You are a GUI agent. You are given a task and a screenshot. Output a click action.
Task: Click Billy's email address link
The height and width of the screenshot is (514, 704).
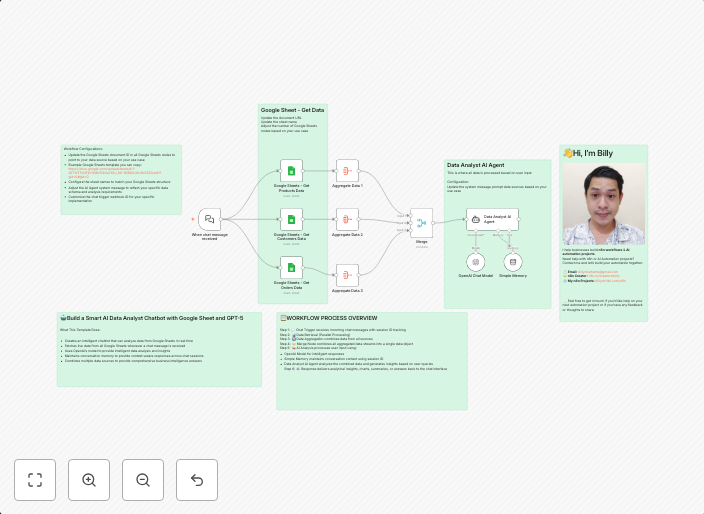598,272
